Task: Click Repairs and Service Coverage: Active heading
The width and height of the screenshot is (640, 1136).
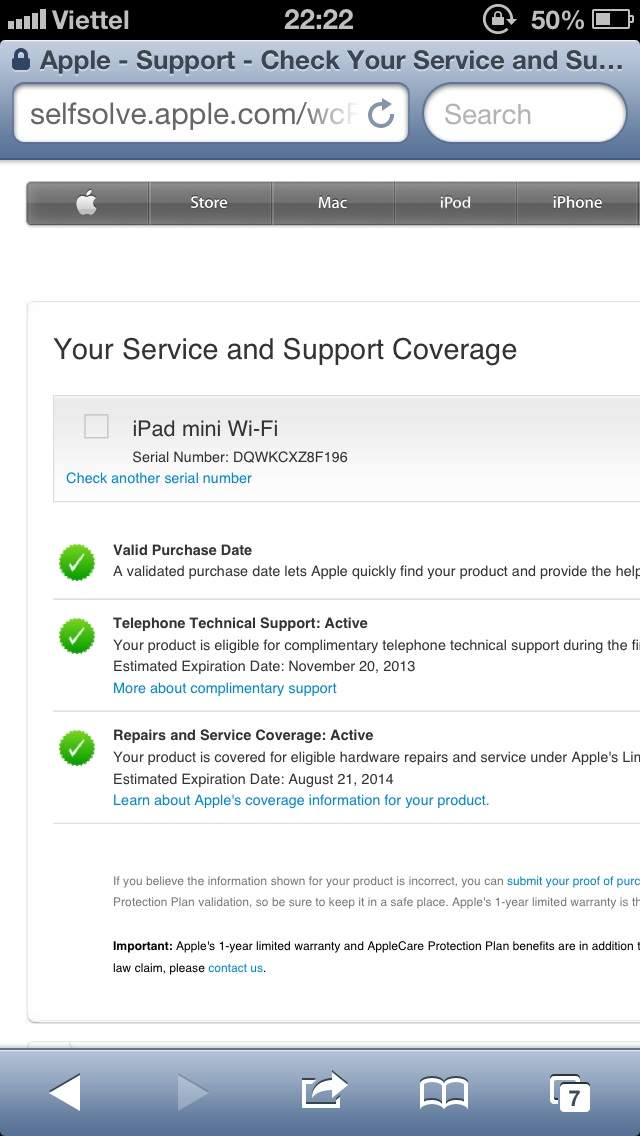Action: 243,735
